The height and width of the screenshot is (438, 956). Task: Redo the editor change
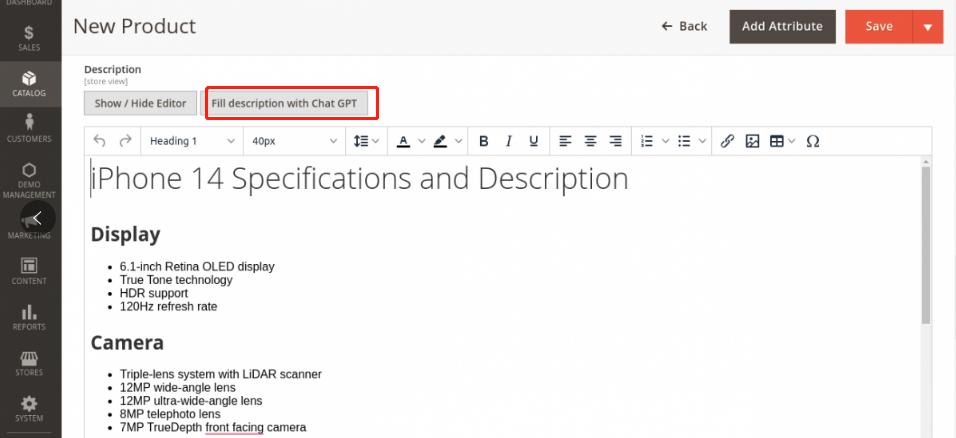tap(126, 142)
